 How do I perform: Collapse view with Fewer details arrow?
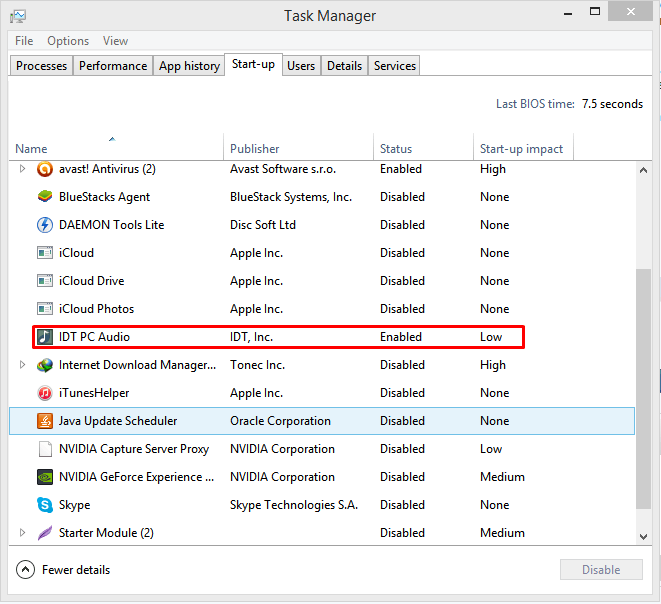coord(25,570)
